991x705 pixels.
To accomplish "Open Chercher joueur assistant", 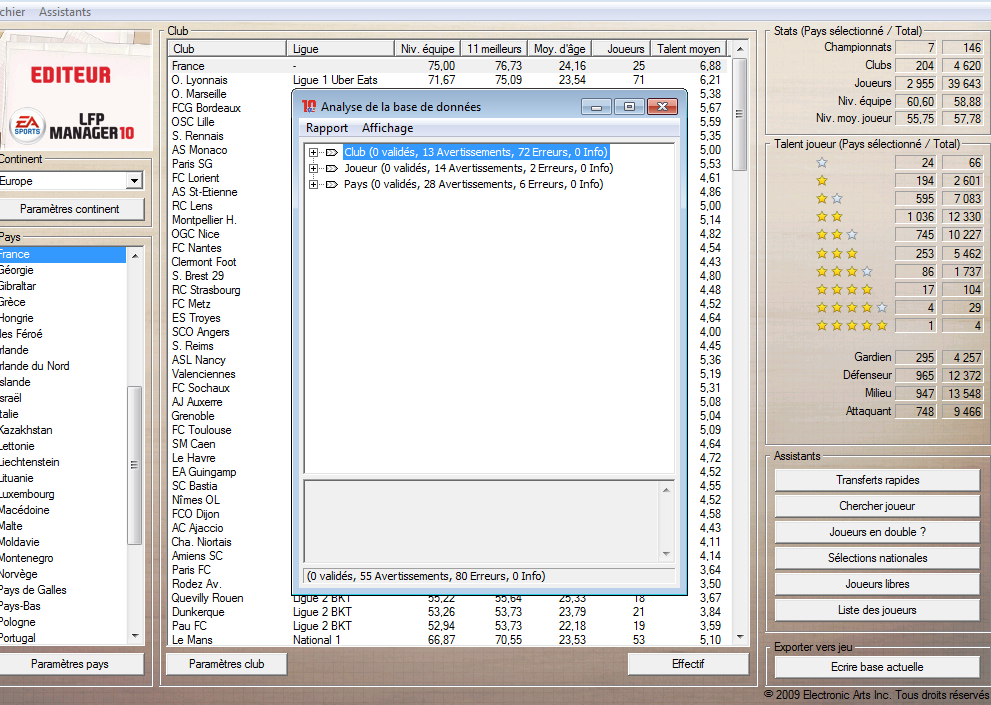I will tap(877, 506).
